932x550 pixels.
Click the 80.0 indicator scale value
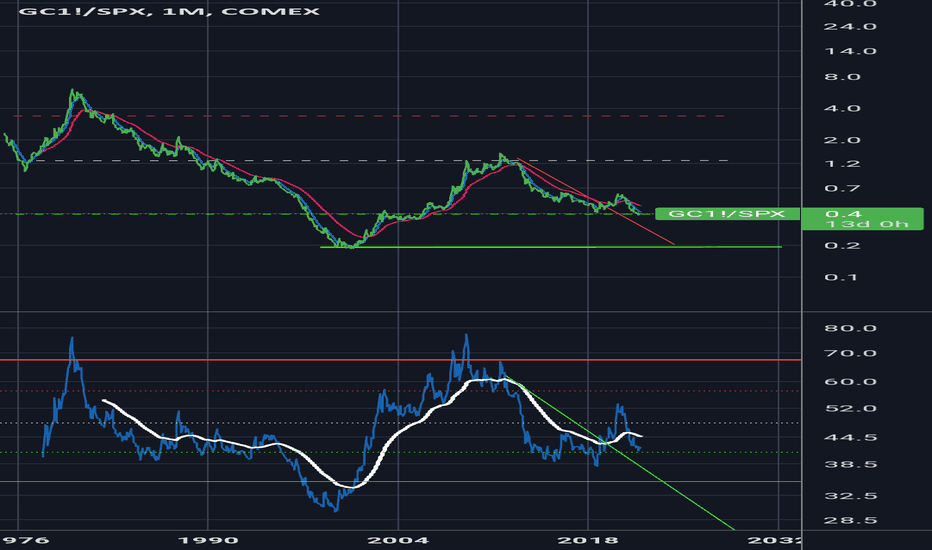click(850, 328)
